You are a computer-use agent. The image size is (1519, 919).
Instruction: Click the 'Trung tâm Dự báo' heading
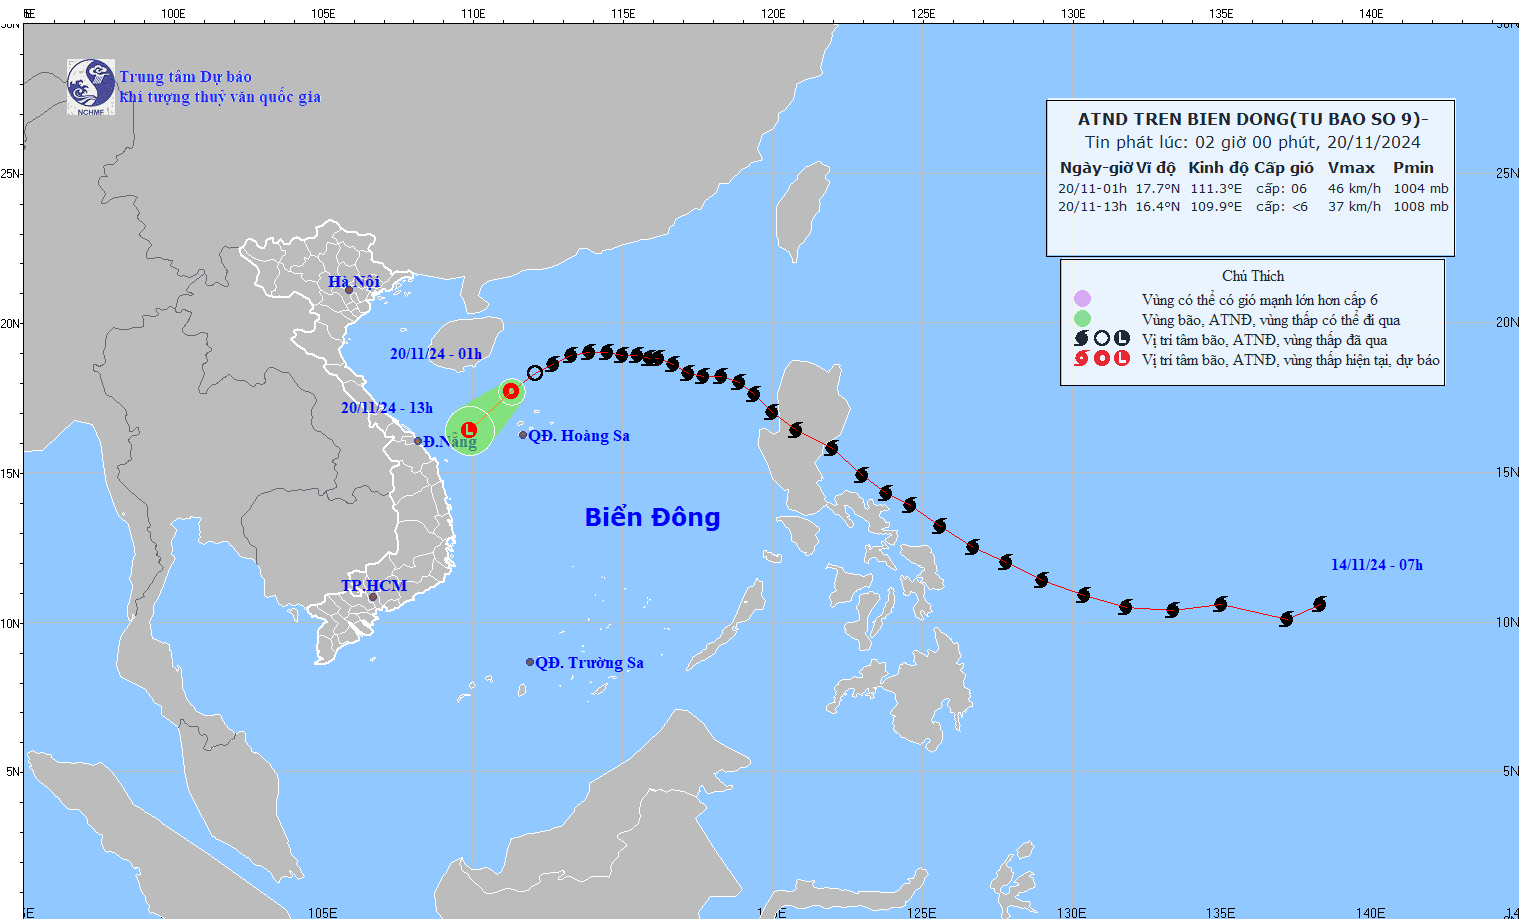[185, 77]
